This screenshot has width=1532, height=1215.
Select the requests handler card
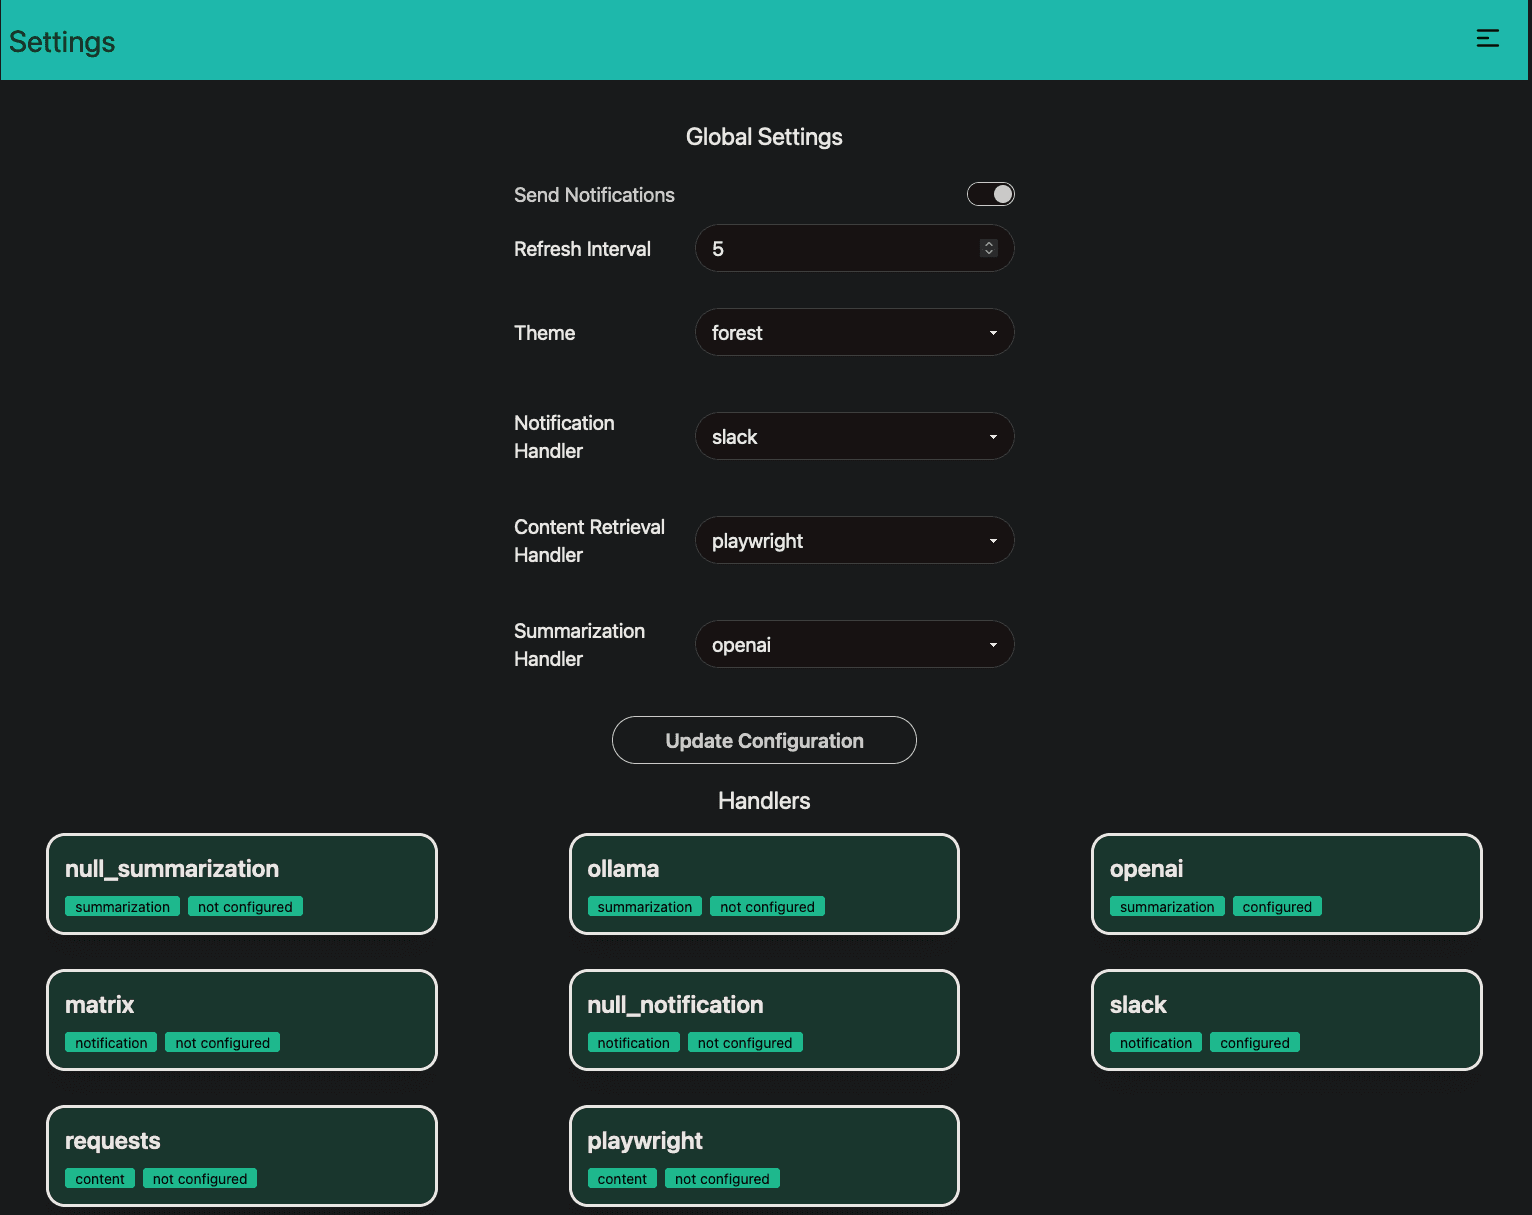coord(242,1156)
